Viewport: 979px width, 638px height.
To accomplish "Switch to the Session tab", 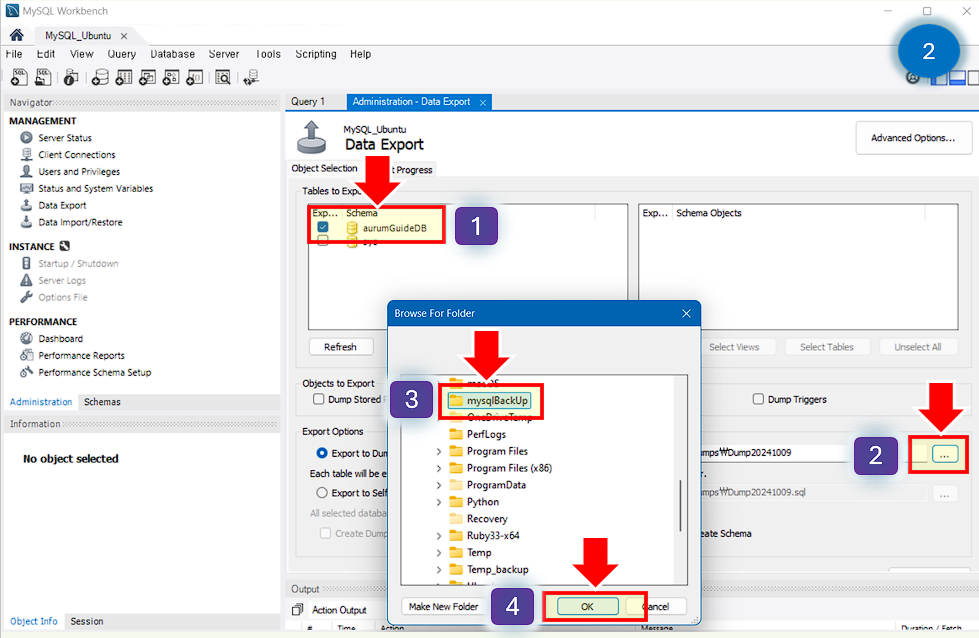I will 87,621.
